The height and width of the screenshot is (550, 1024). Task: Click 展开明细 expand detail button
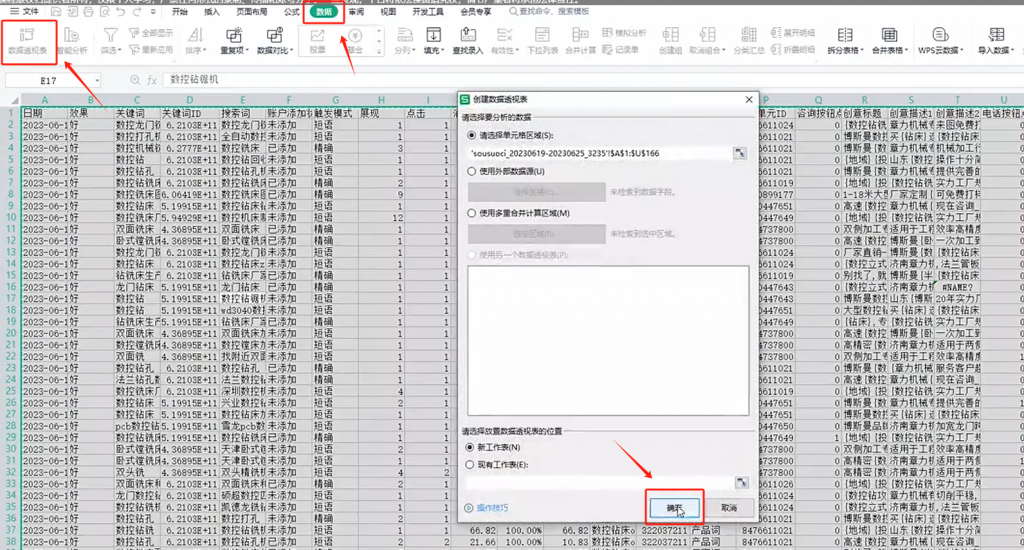pyautogui.click(x=793, y=33)
